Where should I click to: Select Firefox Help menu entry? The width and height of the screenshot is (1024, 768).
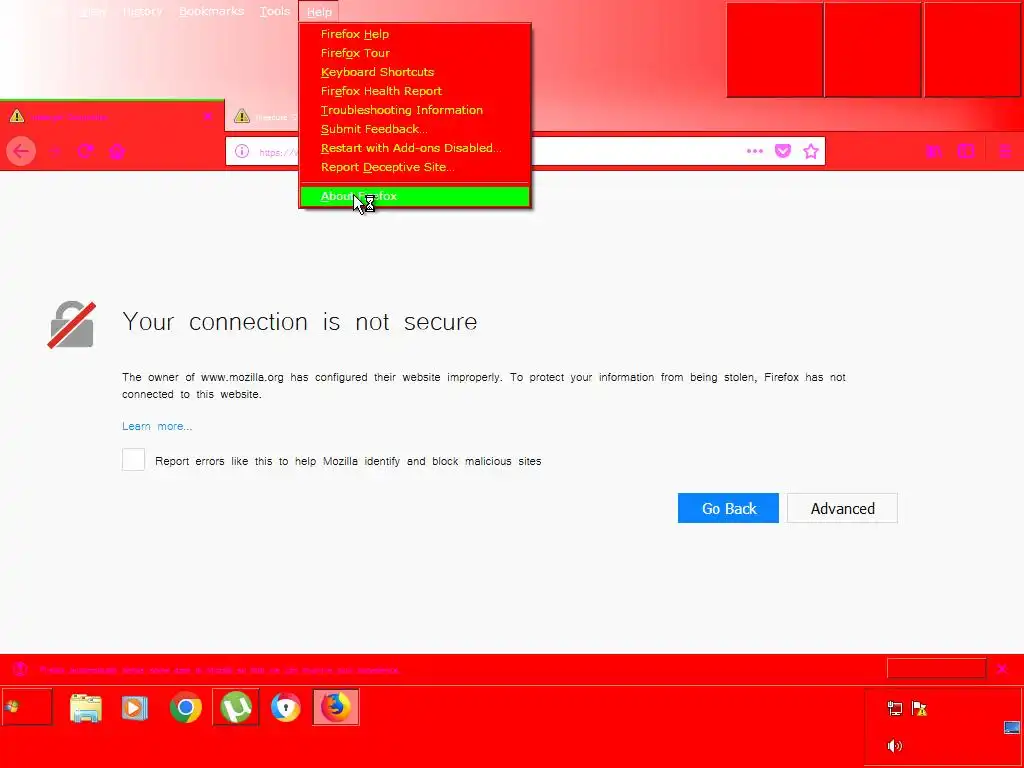[415, 34]
